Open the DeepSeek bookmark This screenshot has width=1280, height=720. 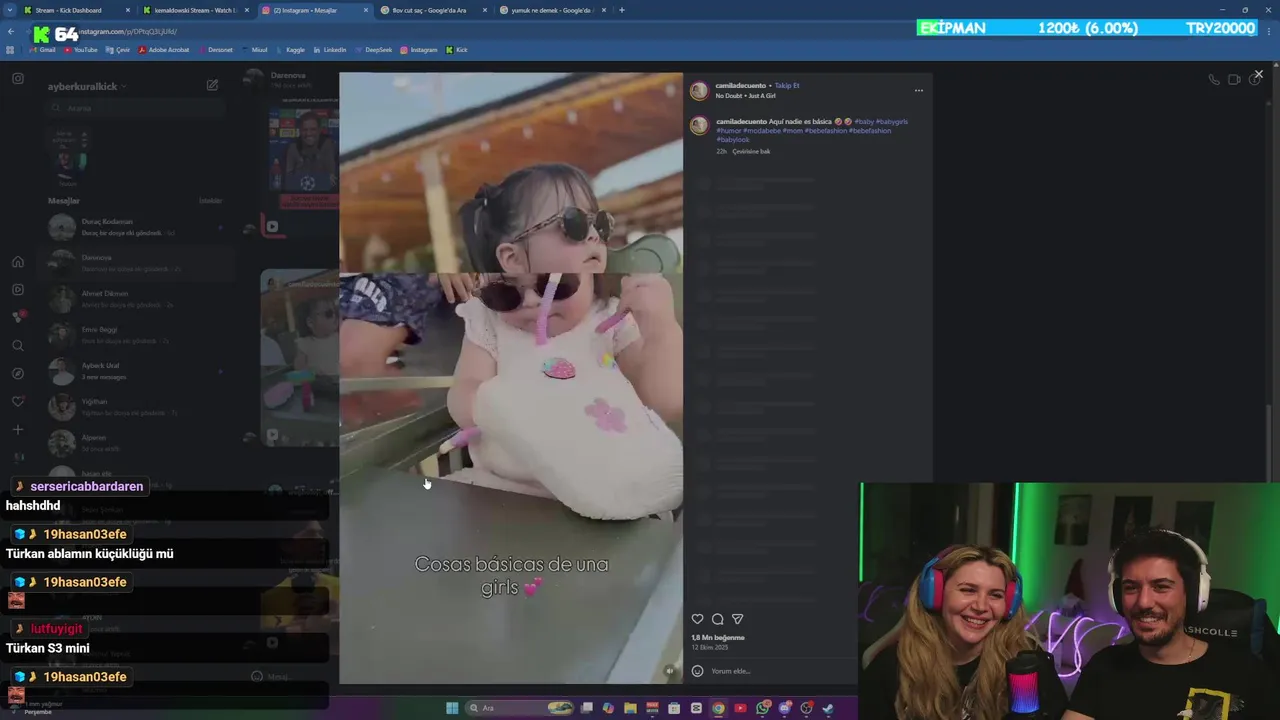373,50
